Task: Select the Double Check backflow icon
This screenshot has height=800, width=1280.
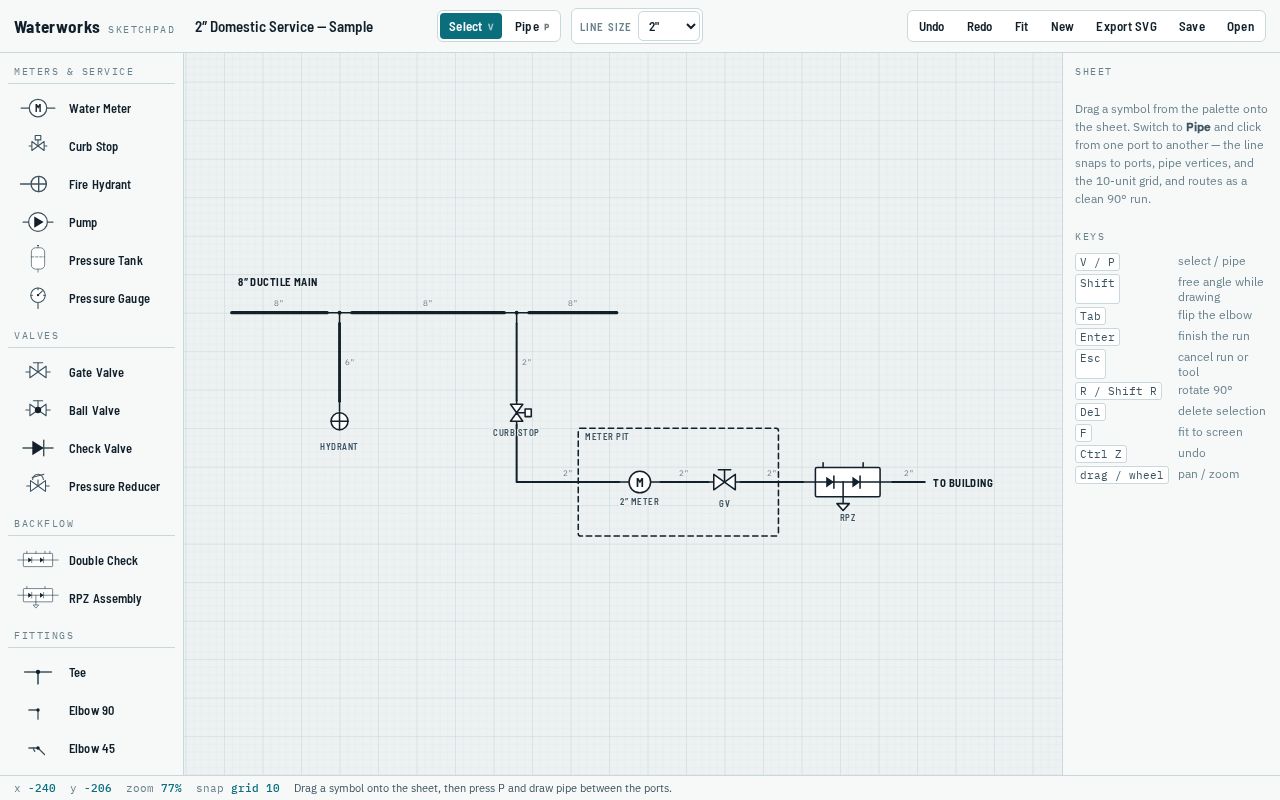Action: coord(38,560)
